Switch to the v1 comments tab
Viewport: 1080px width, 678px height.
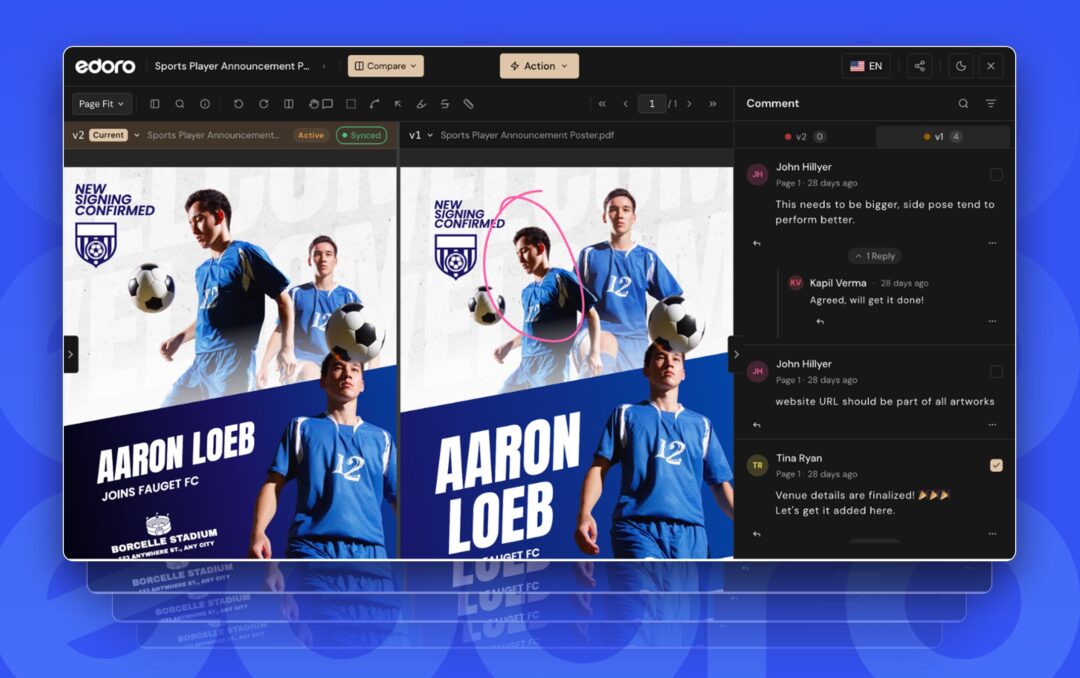point(943,136)
